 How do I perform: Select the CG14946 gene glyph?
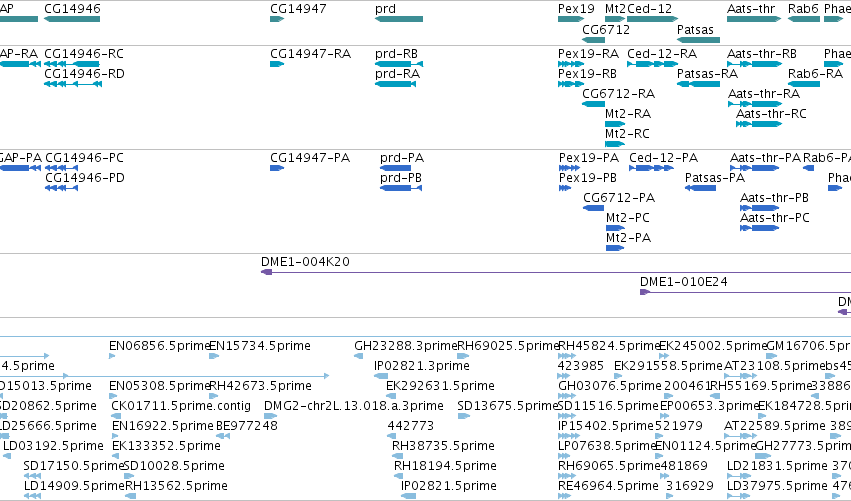click(72, 19)
